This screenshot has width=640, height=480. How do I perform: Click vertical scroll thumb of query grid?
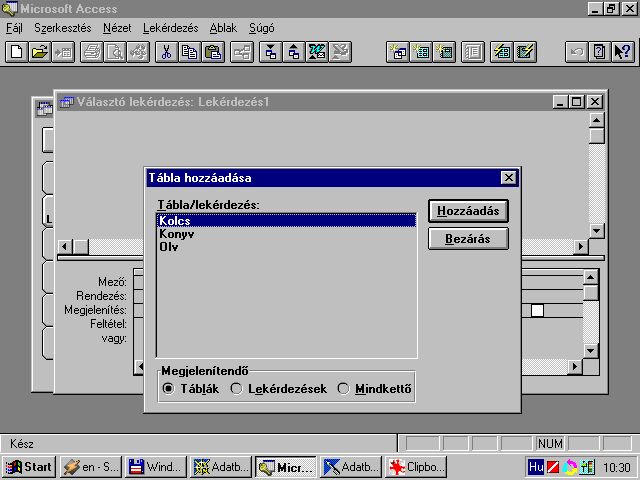[591, 293]
